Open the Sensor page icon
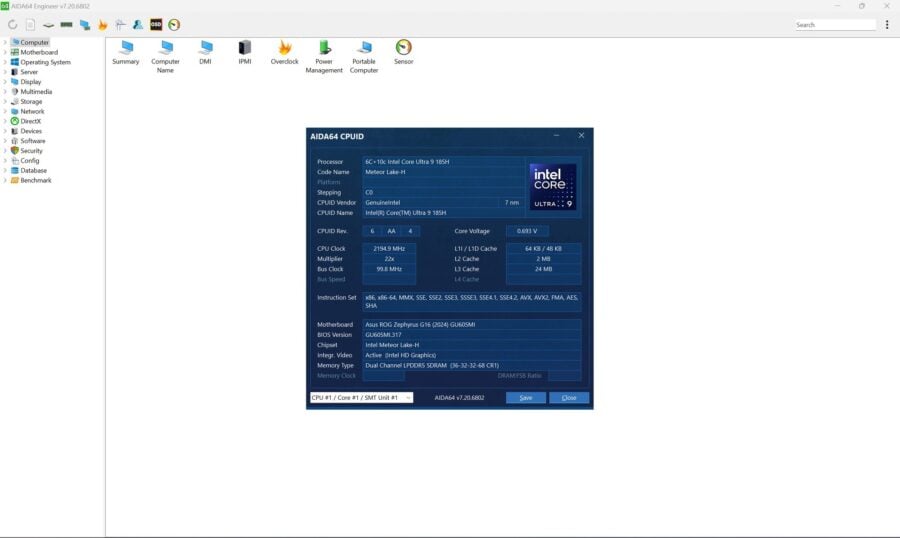This screenshot has width=900, height=538. coord(404,52)
